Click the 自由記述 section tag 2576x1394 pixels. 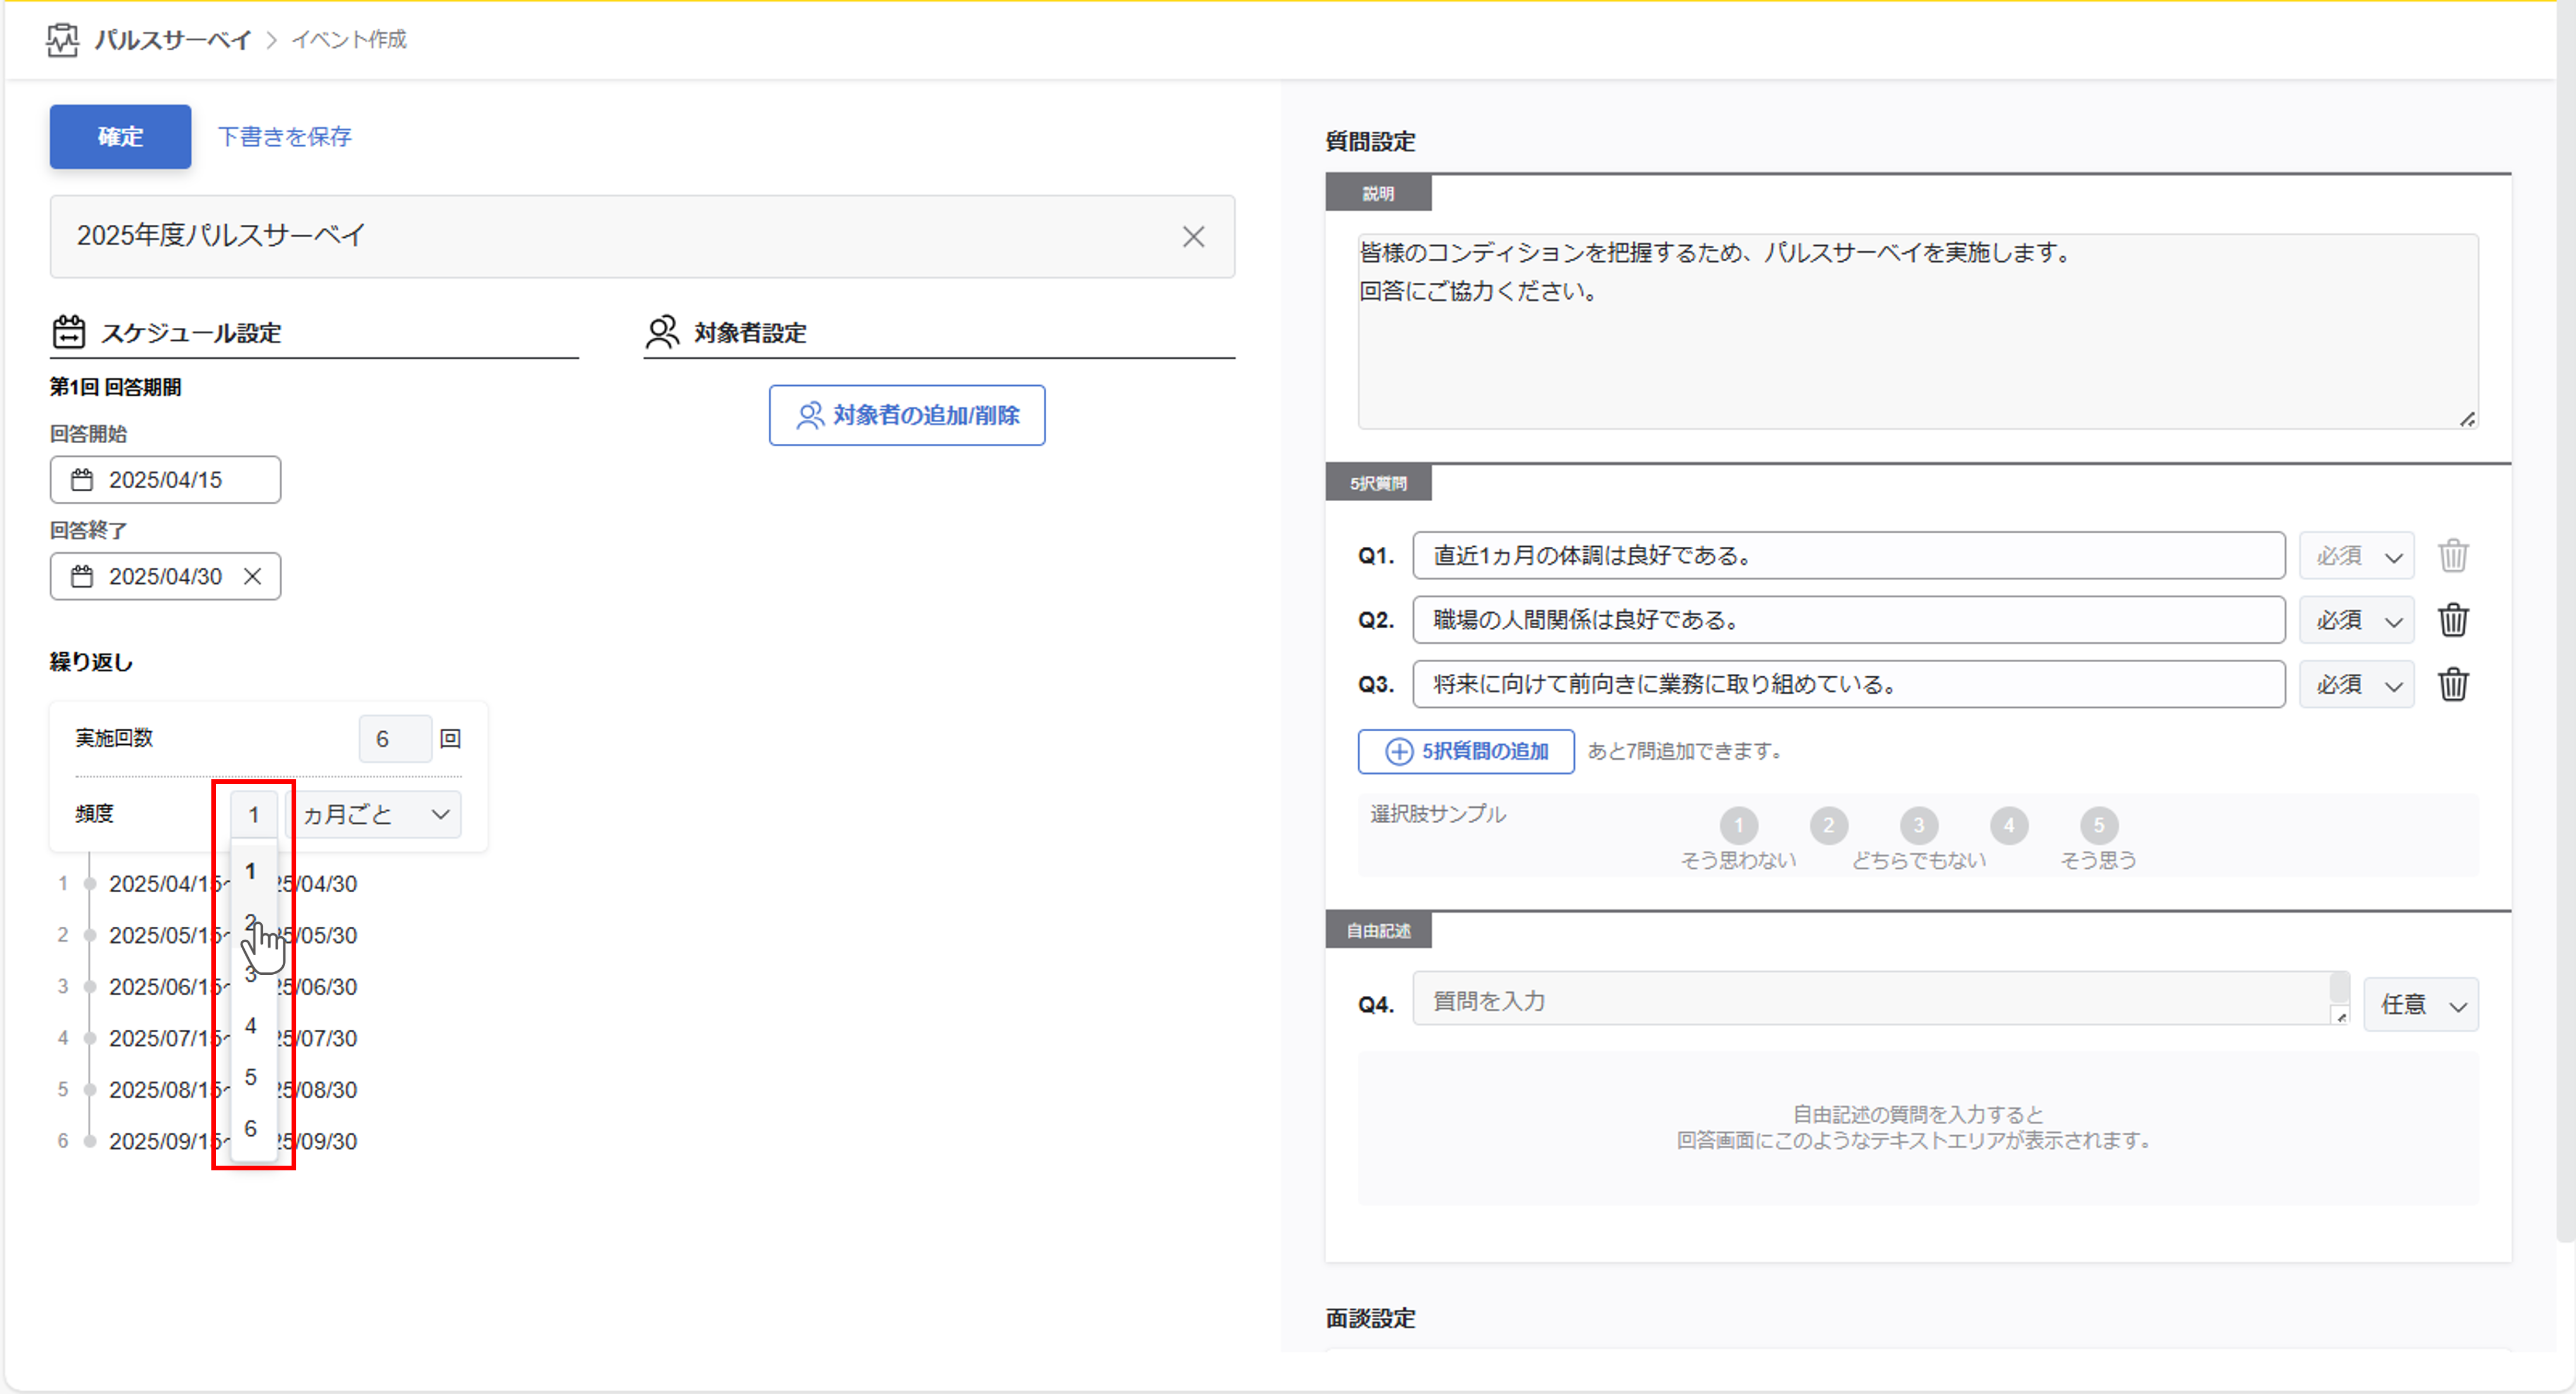point(1378,931)
